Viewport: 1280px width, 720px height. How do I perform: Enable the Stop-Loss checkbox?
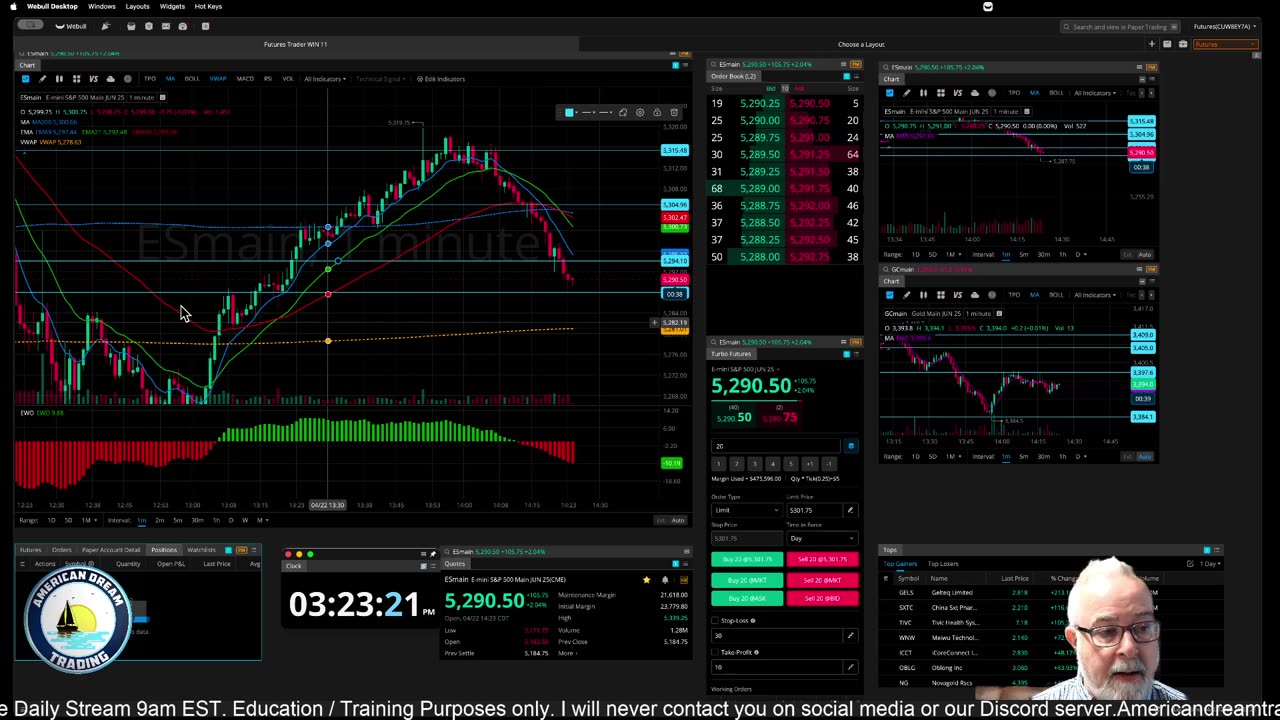(x=715, y=620)
